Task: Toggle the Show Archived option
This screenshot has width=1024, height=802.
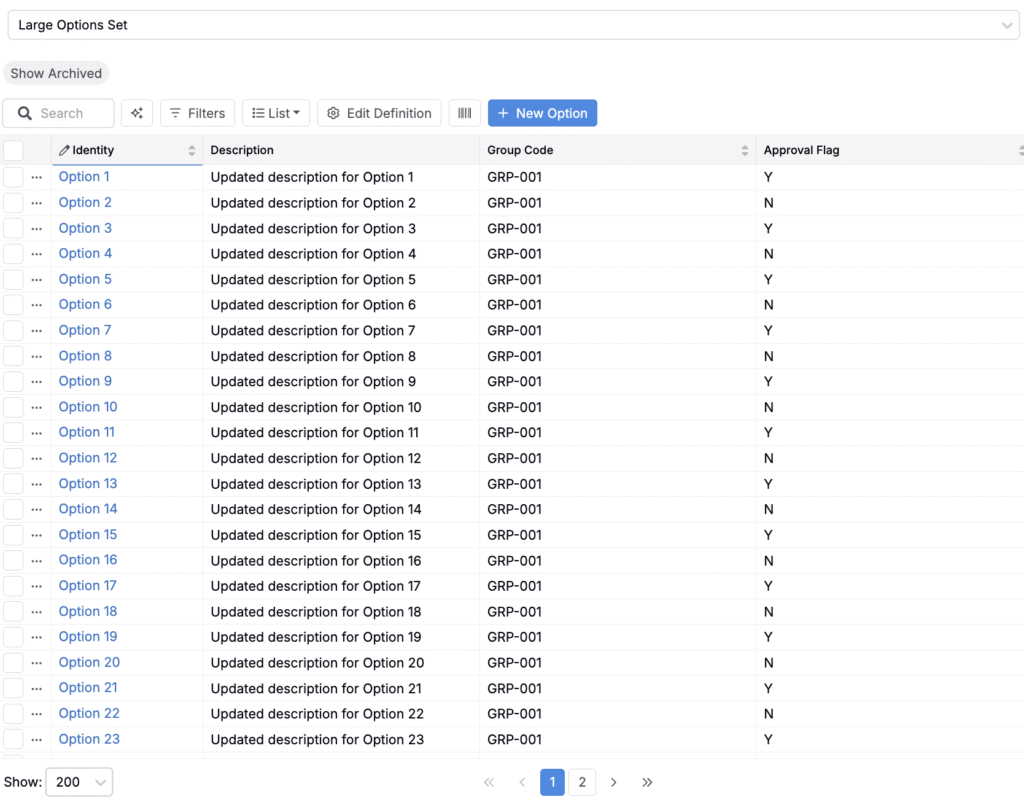Action: [x=56, y=73]
